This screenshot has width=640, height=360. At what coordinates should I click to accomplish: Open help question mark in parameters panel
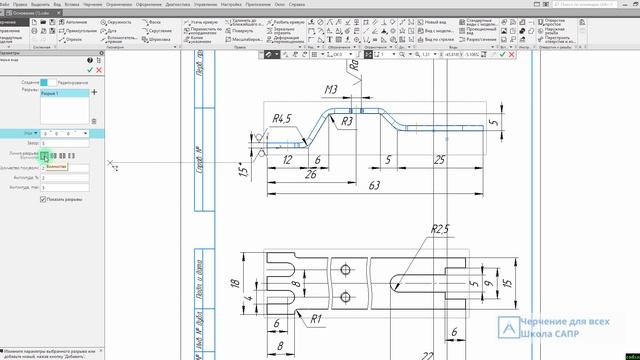(x=90, y=60)
